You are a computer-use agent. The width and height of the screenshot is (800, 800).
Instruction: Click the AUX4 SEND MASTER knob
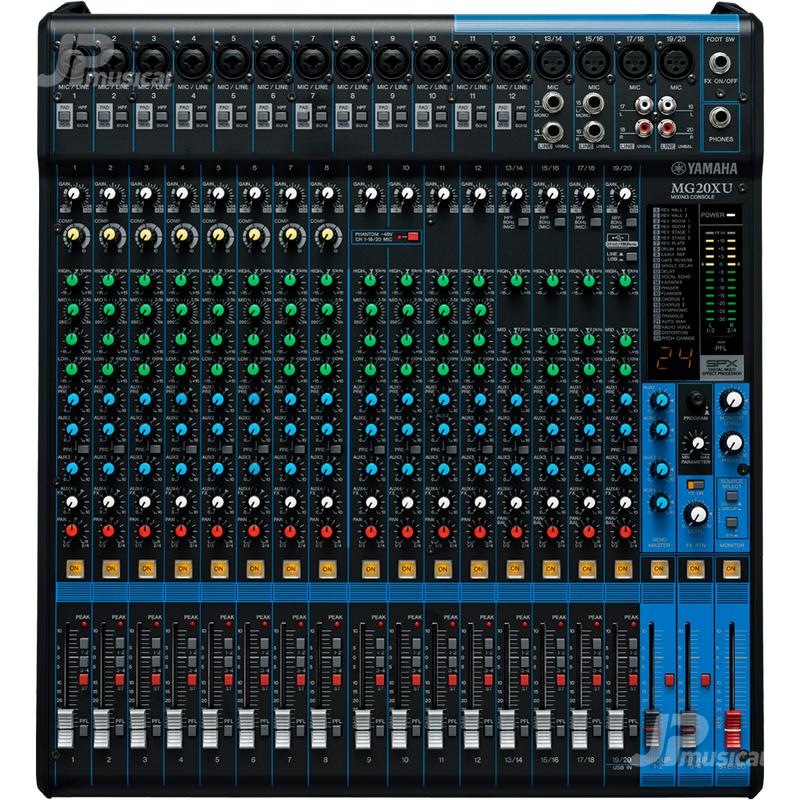point(661,504)
